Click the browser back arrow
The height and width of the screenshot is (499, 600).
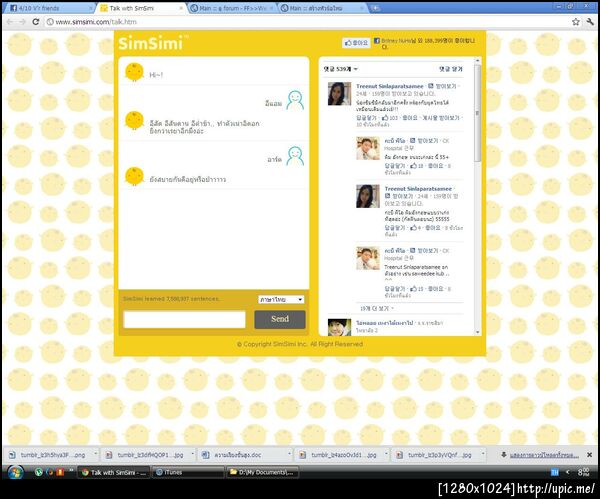(10, 22)
